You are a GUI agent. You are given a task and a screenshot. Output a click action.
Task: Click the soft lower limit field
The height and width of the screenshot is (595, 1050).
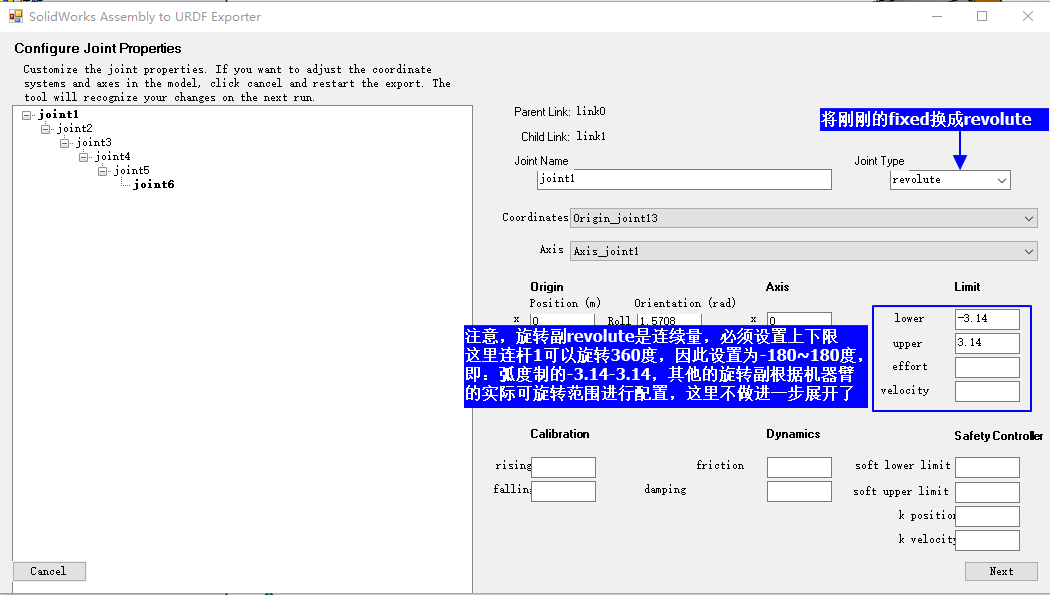987,467
